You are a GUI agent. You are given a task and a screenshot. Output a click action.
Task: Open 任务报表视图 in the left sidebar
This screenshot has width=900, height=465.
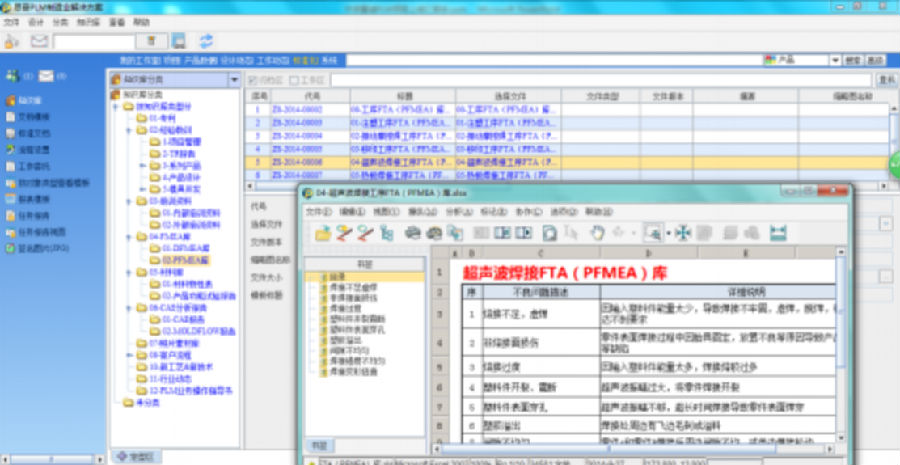tap(42, 232)
